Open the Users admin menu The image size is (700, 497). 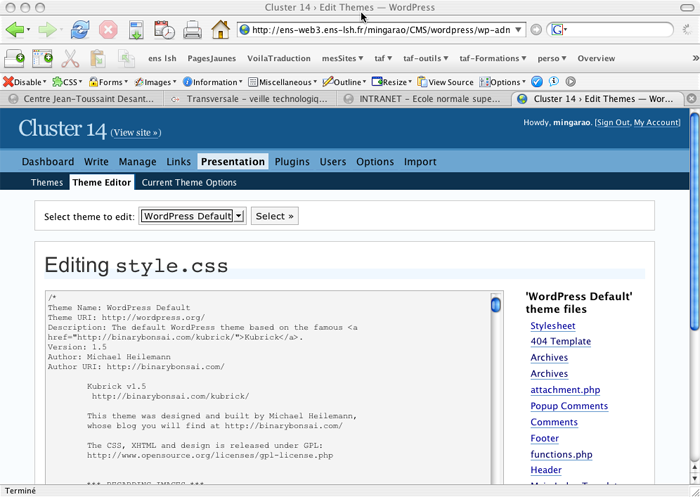(333, 162)
